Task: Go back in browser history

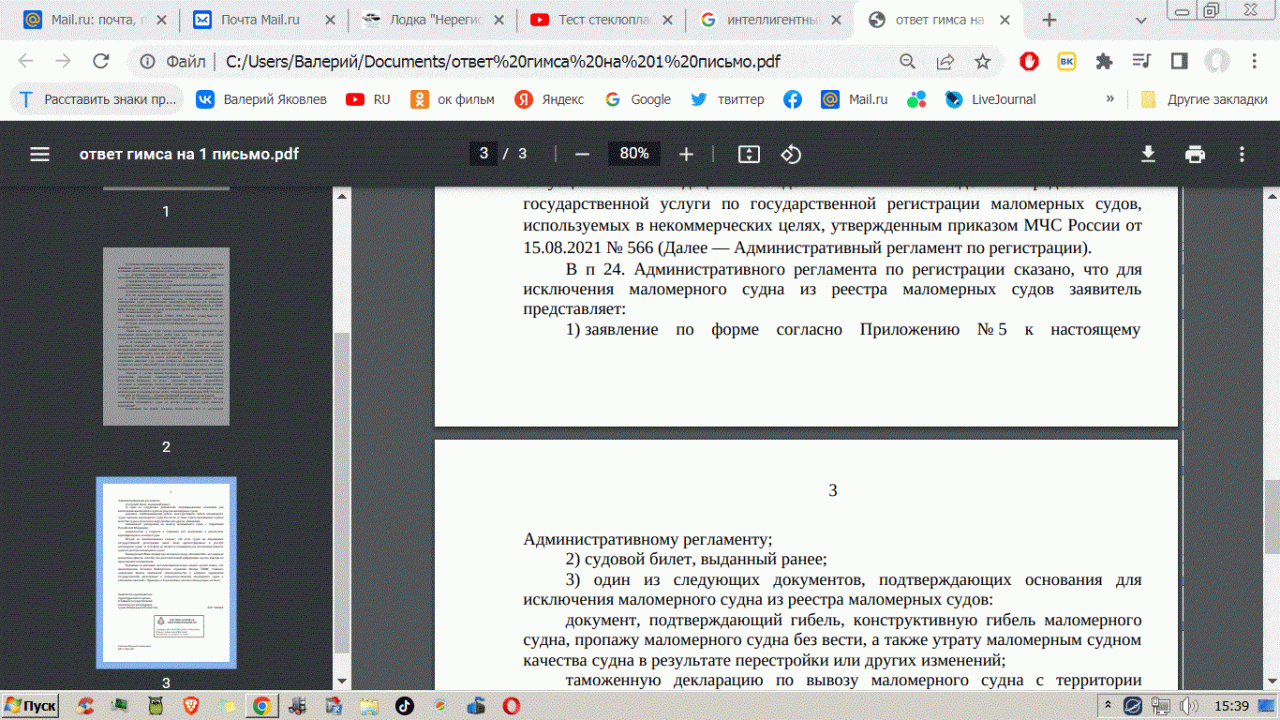Action: 28,62
